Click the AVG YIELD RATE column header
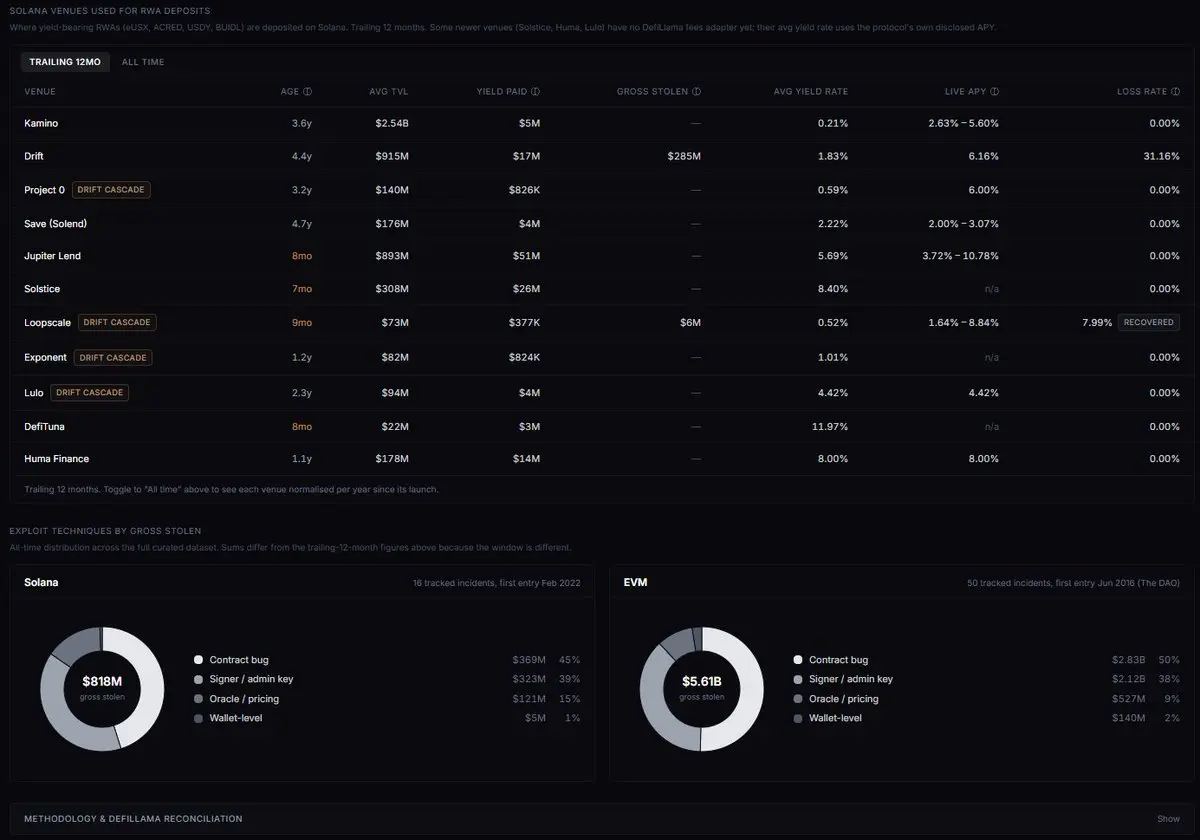The image size is (1200, 840). [811, 91]
